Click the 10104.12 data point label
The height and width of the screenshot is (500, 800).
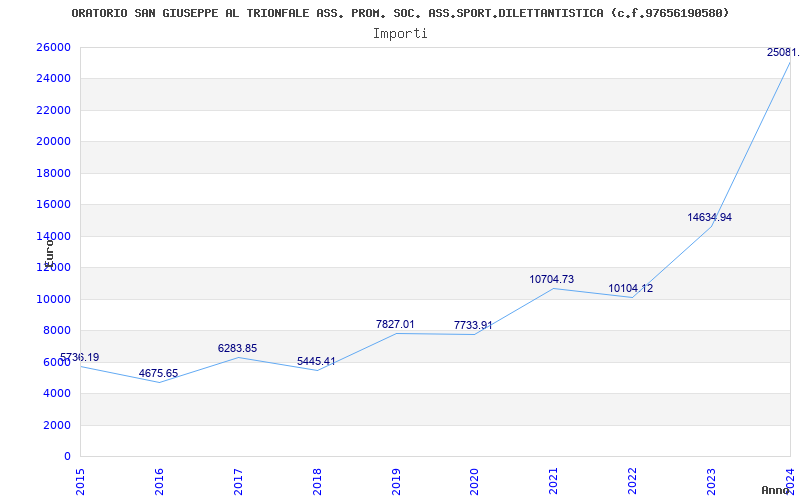point(630,288)
